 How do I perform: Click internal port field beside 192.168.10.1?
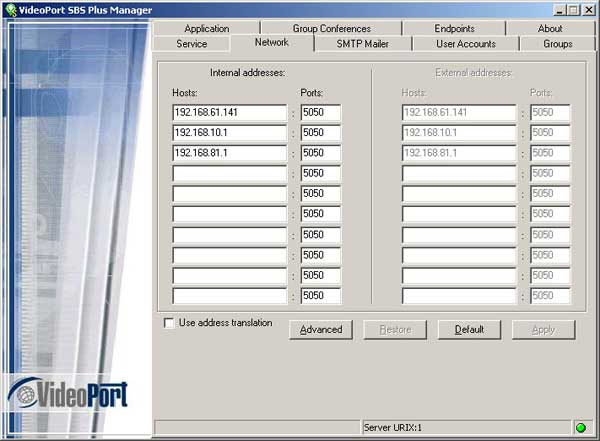click(x=321, y=133)
